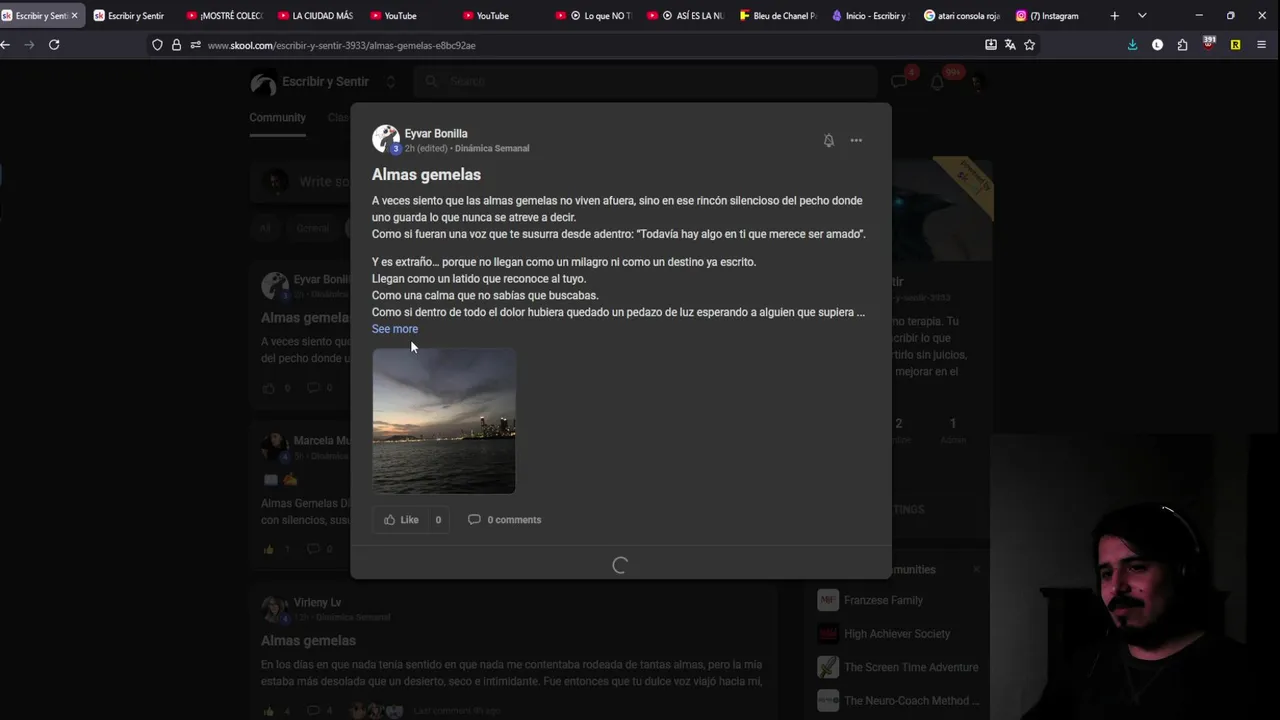Switch to the Instagram tab
The image size is (1280, 720).
coord(1054,16)
